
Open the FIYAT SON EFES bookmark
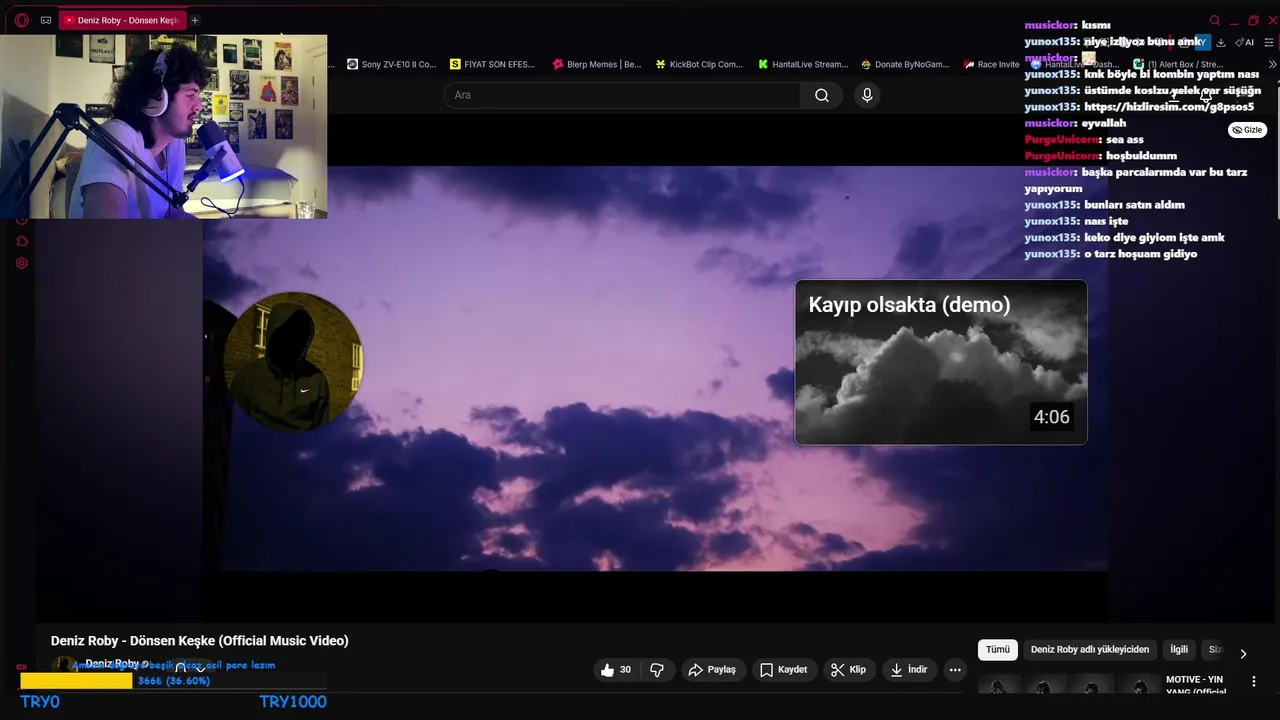click(492, 64)
